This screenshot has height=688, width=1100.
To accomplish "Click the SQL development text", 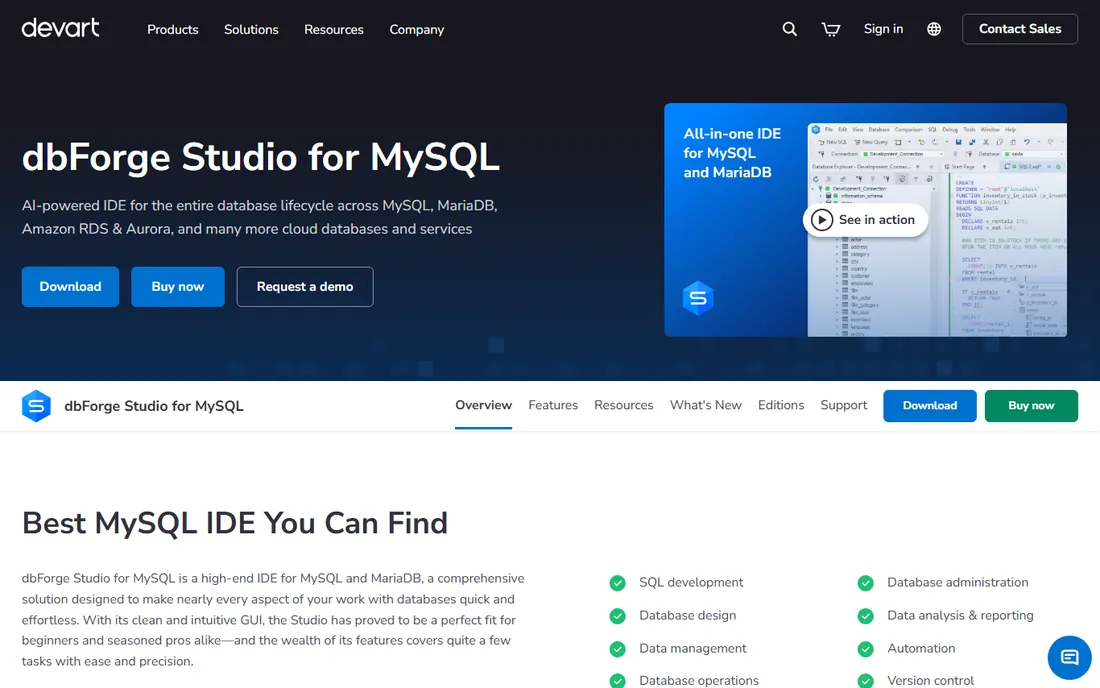I will coord(691,582).
